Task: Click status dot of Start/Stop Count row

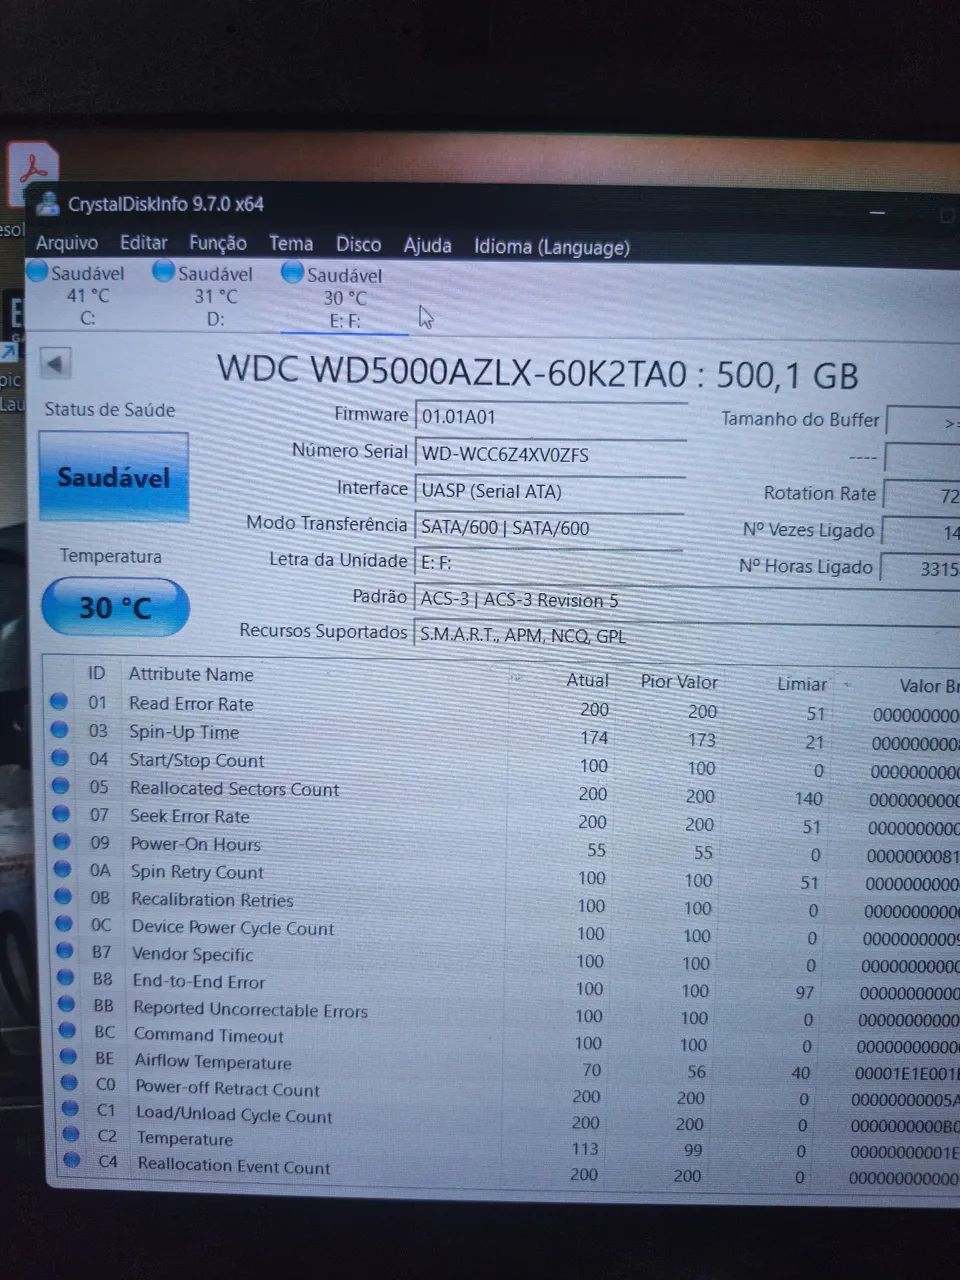Action: [61, 758]
